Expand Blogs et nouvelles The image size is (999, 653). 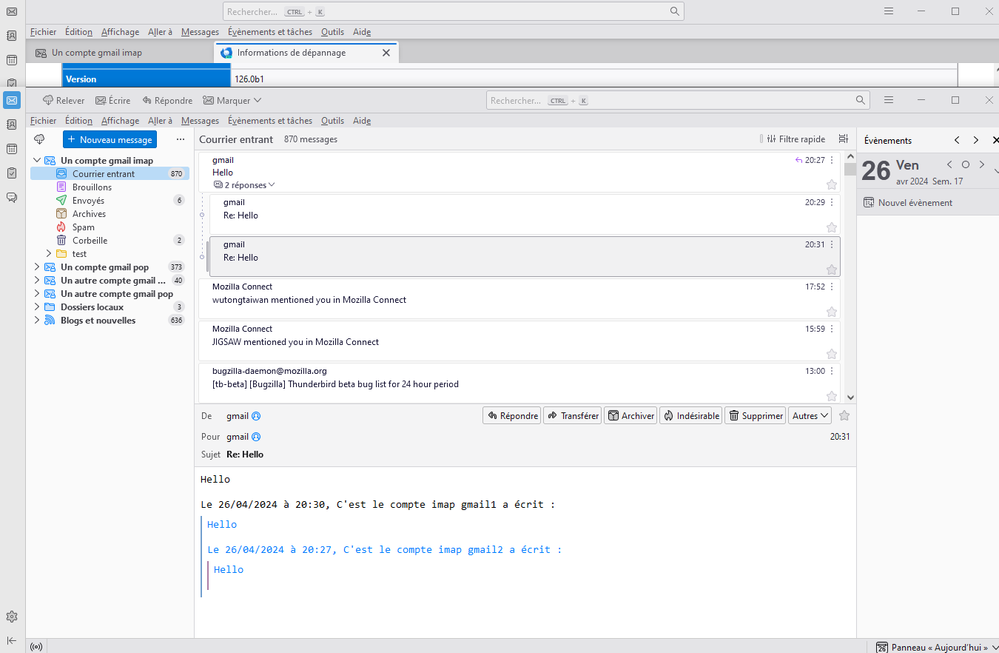(x=37, y=320)
